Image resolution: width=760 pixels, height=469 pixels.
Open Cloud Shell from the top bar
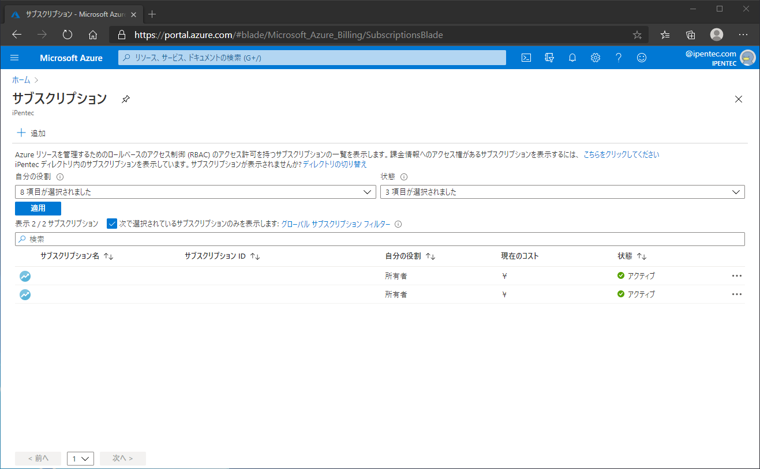526,58
